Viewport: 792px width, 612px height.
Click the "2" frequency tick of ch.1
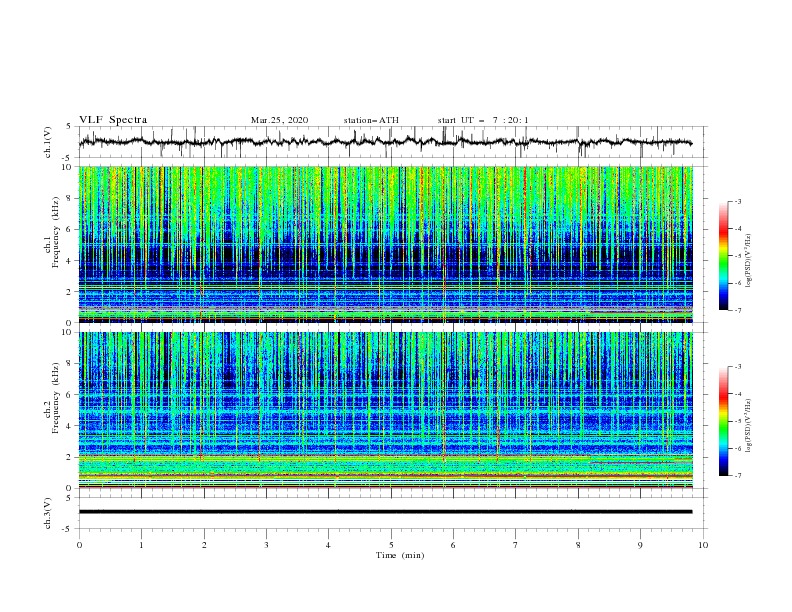click(x=71, y=291)
